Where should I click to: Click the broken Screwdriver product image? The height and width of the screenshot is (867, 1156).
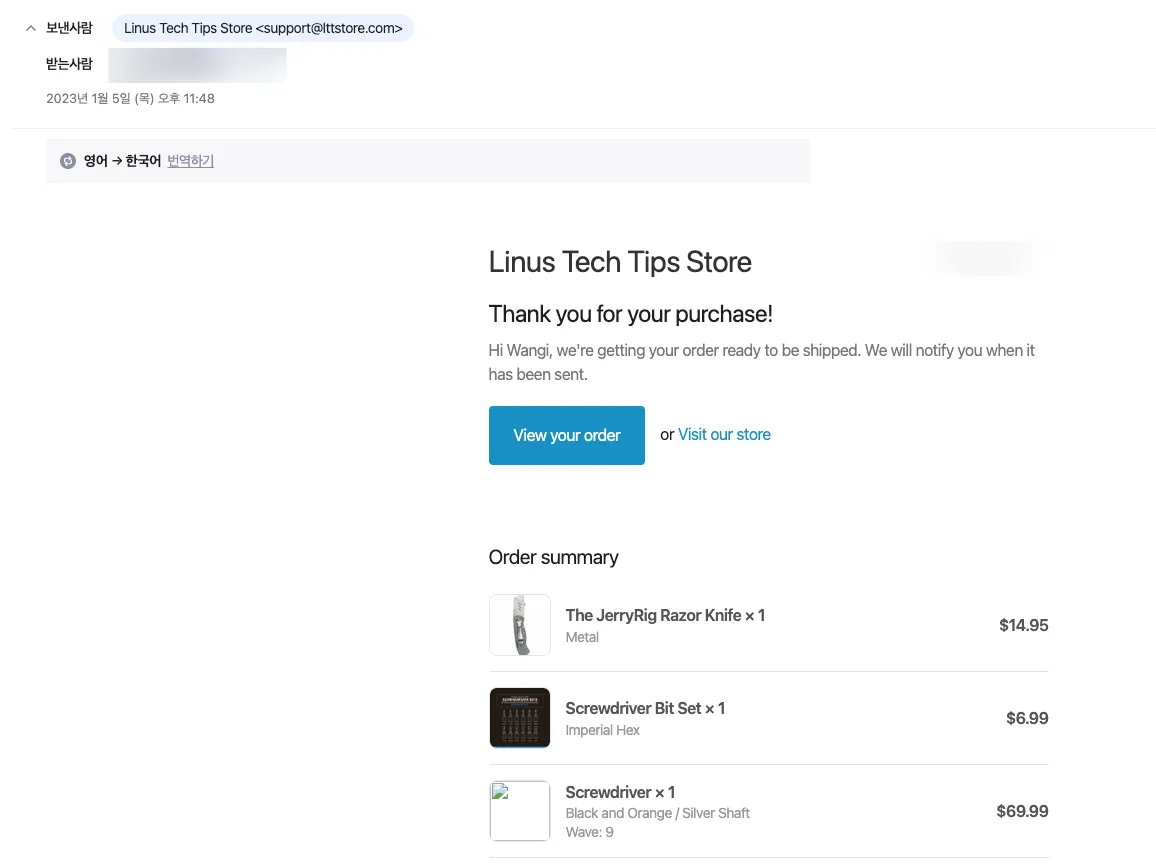(x=519, y=811)
